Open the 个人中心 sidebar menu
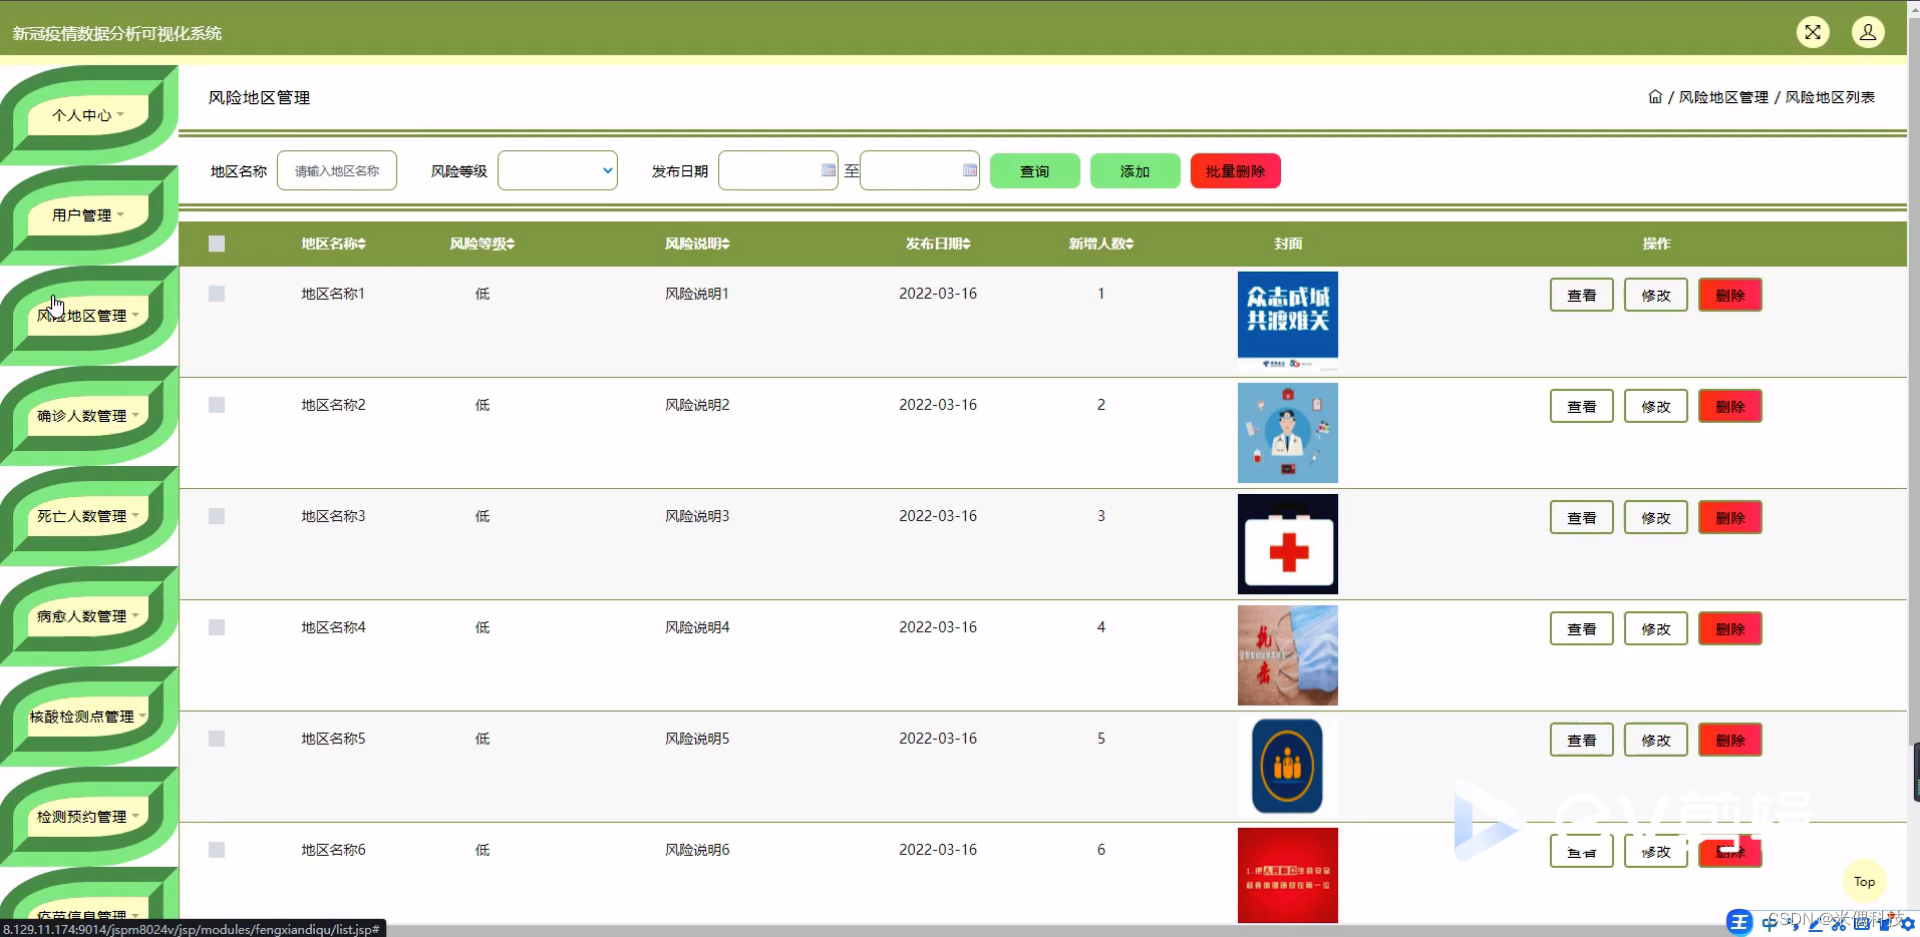Screen dimensions: 1920x937 click(84, 115)
